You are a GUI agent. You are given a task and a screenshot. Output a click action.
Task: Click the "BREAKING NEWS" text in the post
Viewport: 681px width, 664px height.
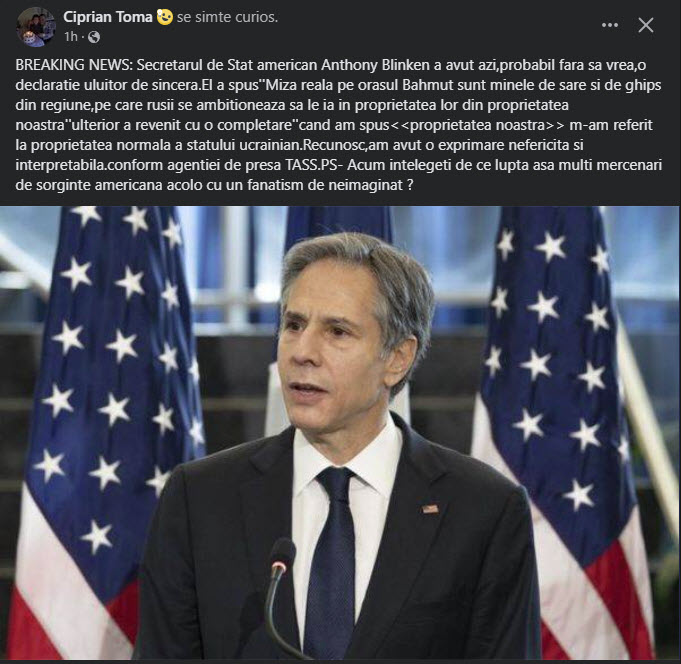pyautogui.click(x=72, y=65)
